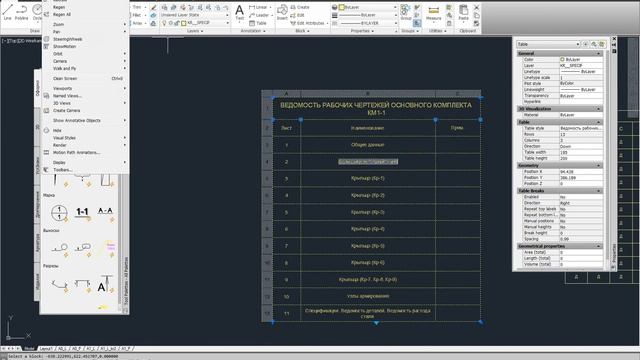
Task: Open the ByLayer color dropdown in ribbon
Action: (367, 7)
